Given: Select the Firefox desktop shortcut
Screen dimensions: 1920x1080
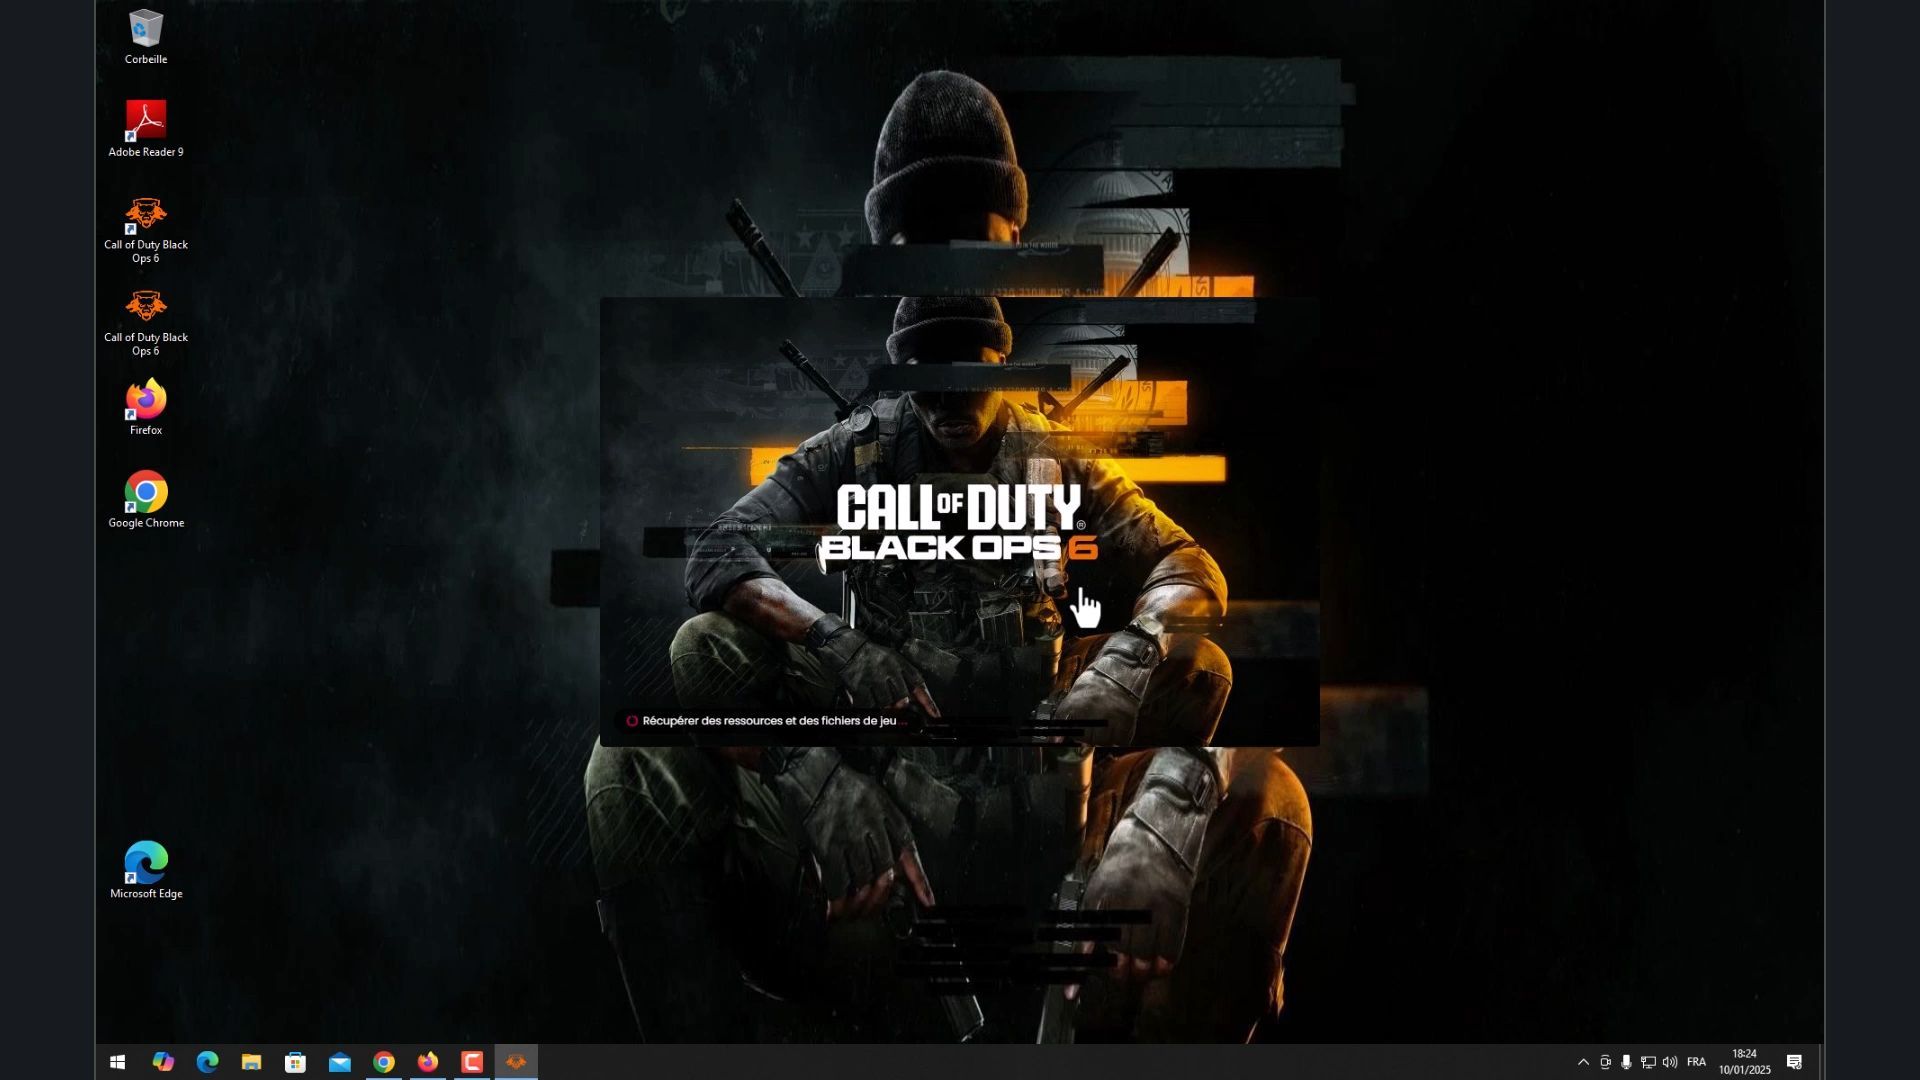Looking at the screenshot, I should click(x=146, y=407).
